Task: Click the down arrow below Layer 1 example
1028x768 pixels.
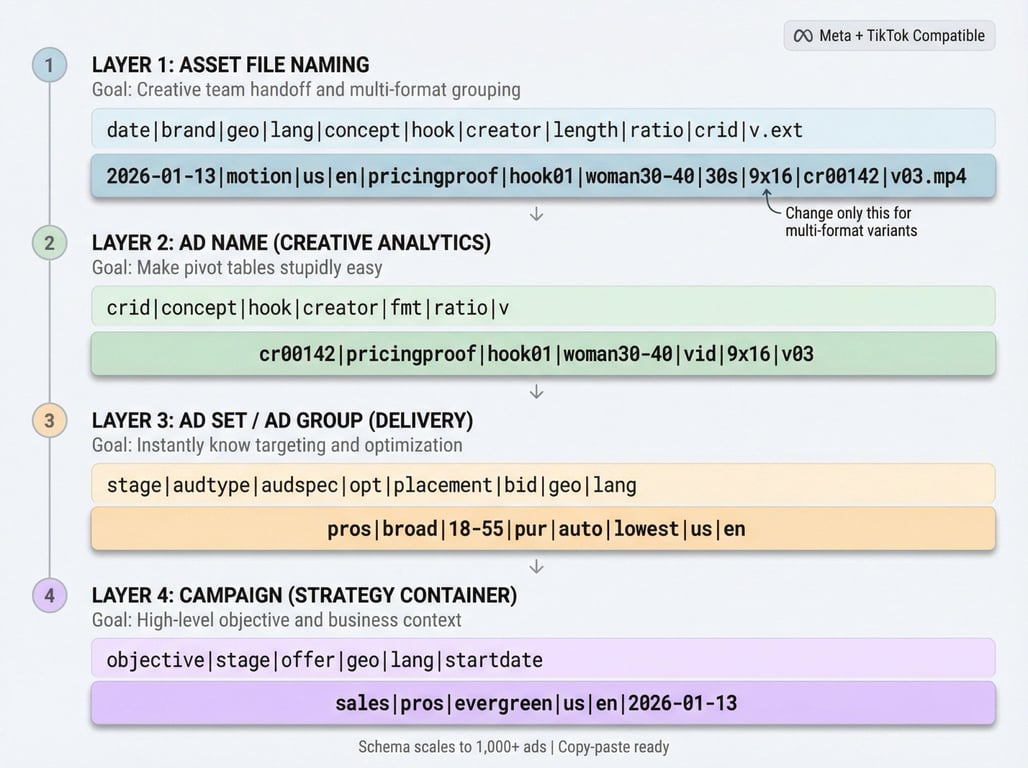Action: (536, 214)
